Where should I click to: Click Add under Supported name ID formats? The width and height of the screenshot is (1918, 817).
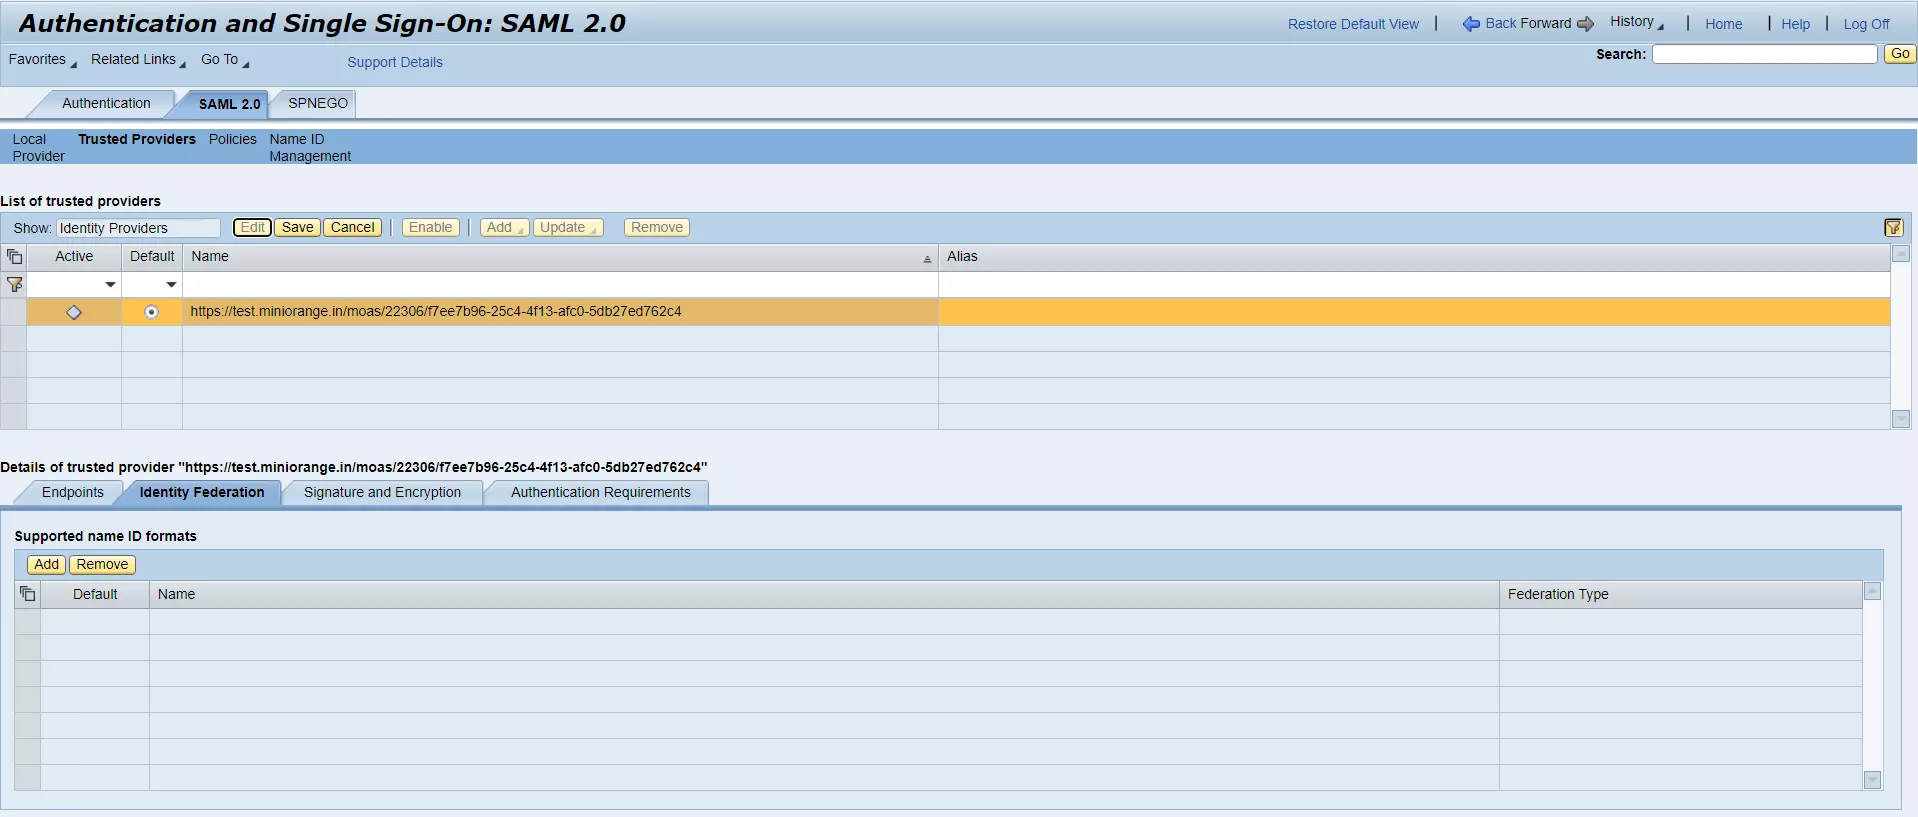pos(46,565)
